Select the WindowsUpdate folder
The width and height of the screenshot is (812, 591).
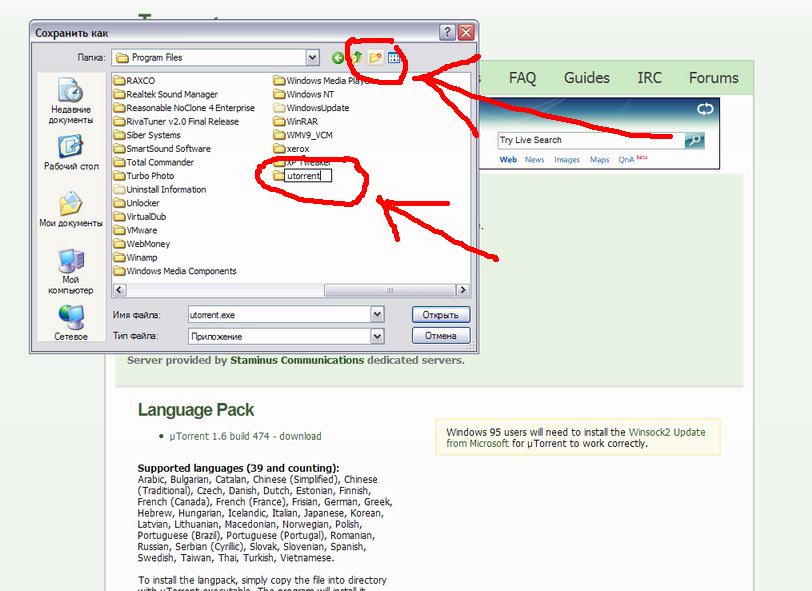click(311, 108)
